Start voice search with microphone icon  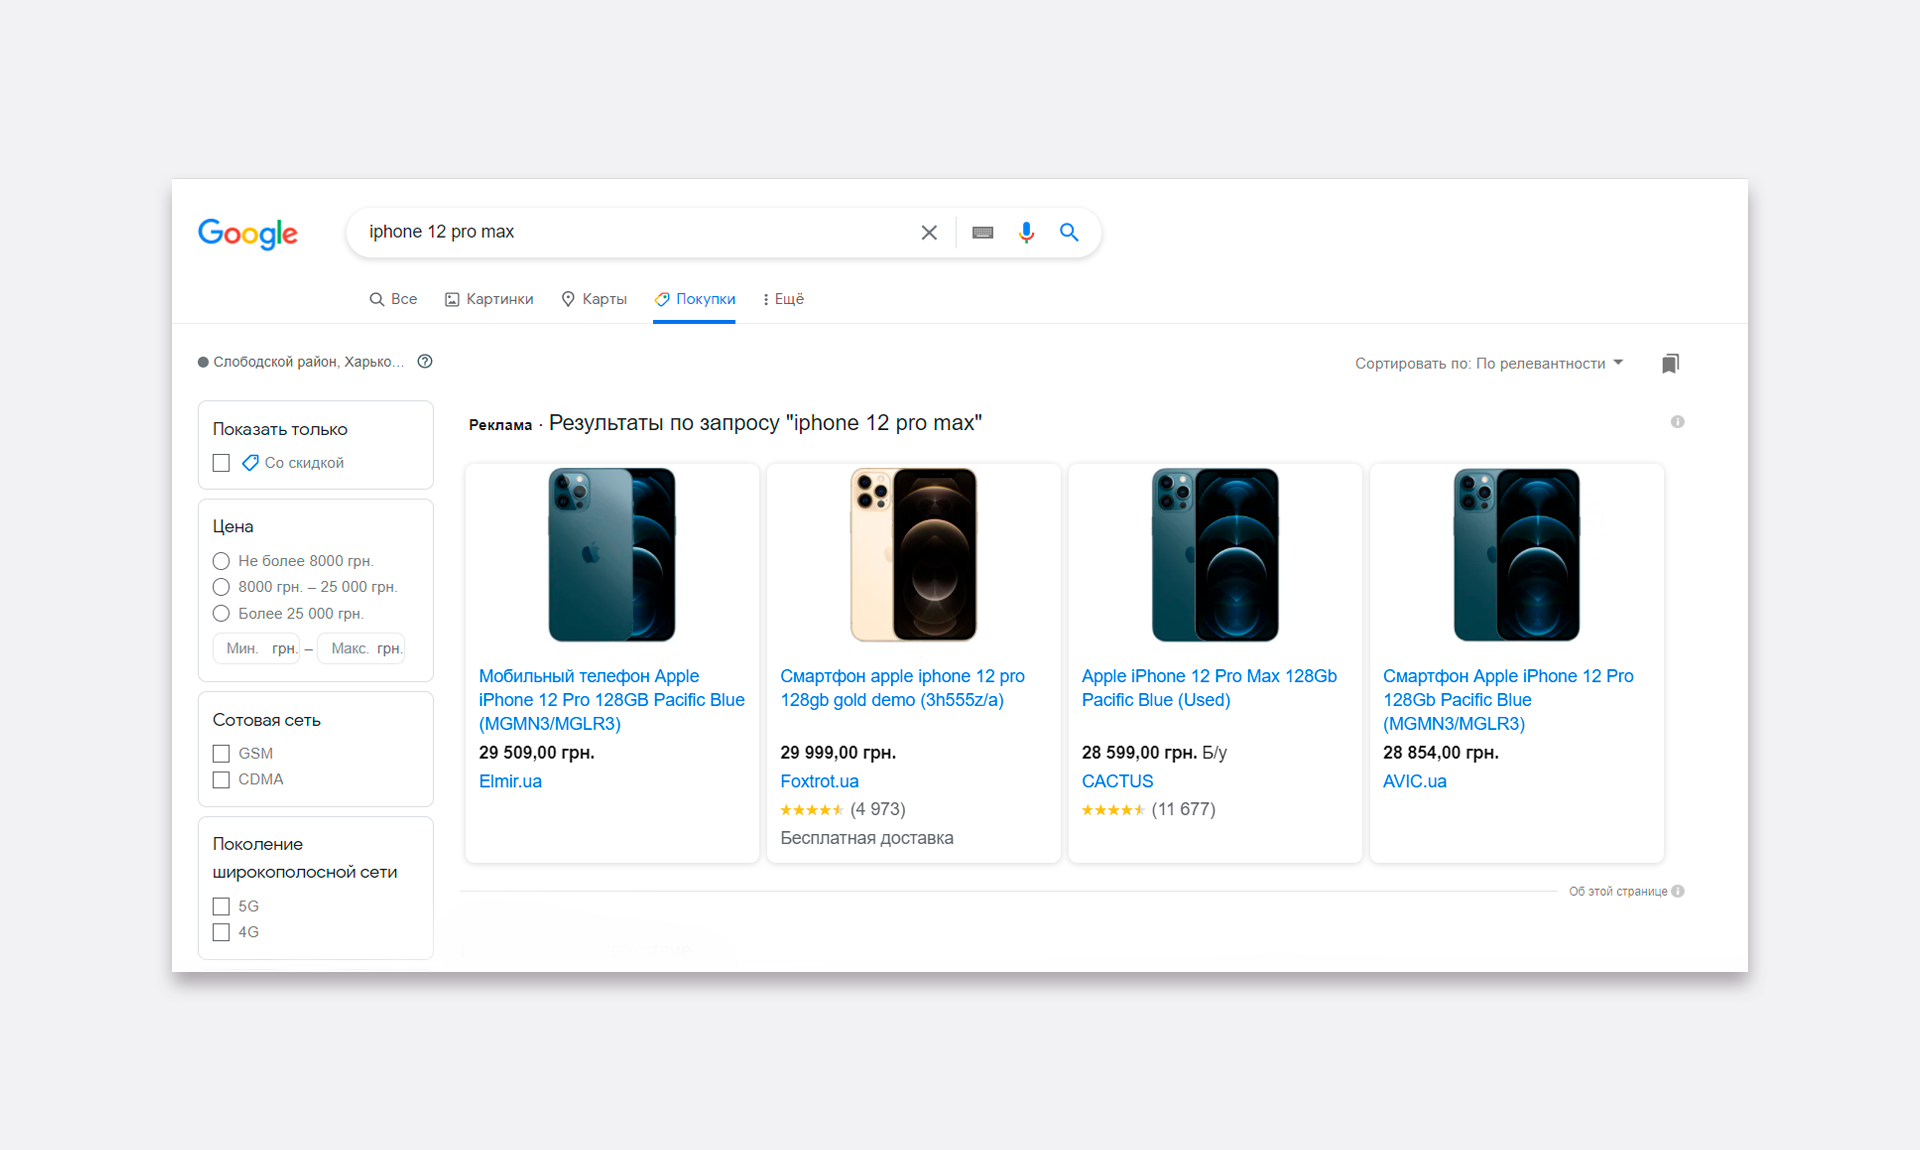pos(1026,233)
